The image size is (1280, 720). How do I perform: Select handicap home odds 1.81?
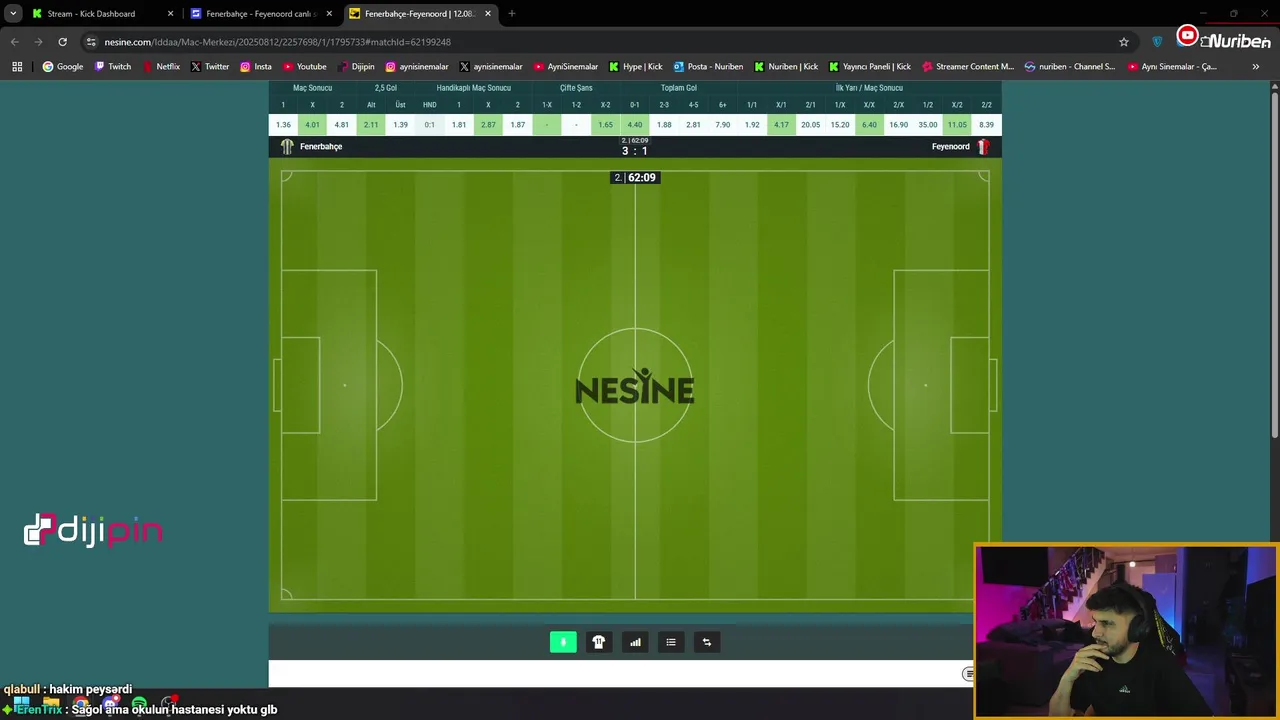pos(459,125)
